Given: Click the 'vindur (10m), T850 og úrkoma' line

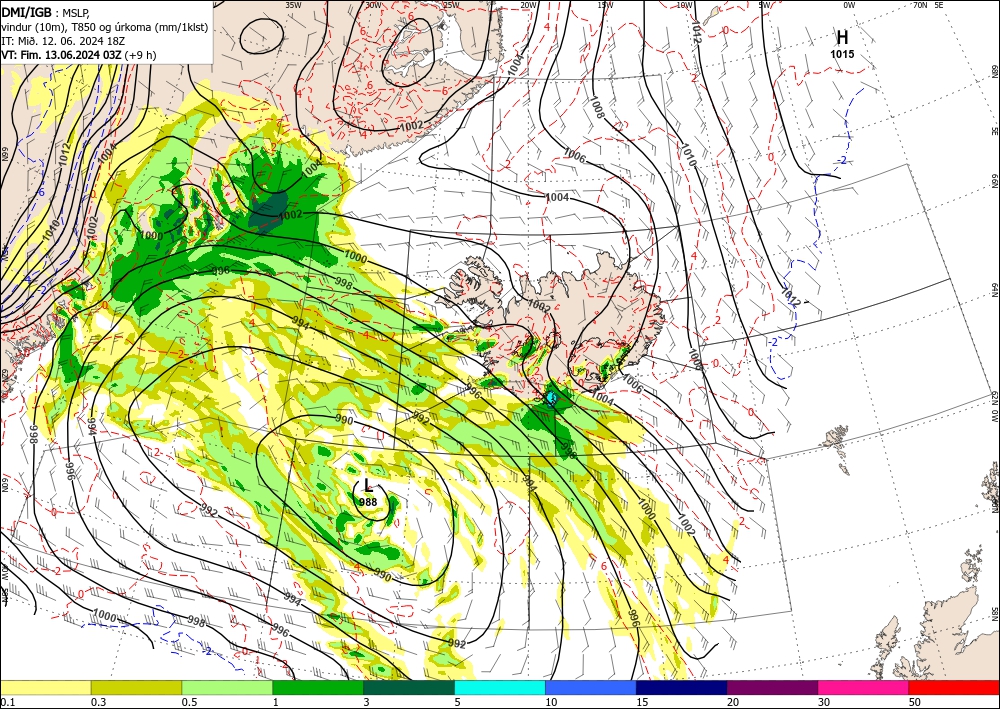Looking at the screenshot, I should point(105,27).
